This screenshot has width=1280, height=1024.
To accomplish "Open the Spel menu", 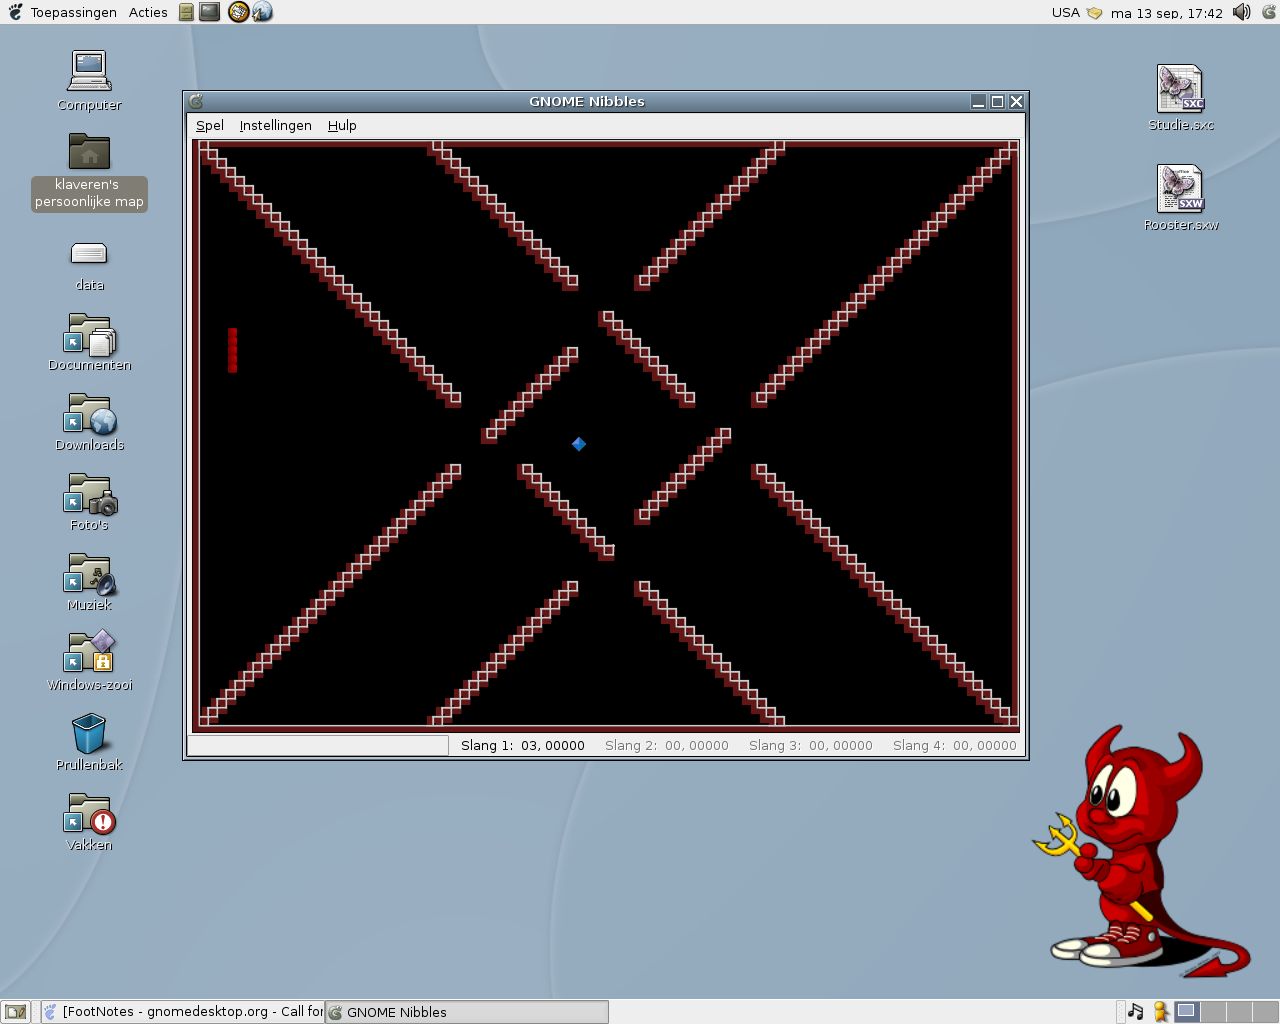I will click(x=209, y=125).
